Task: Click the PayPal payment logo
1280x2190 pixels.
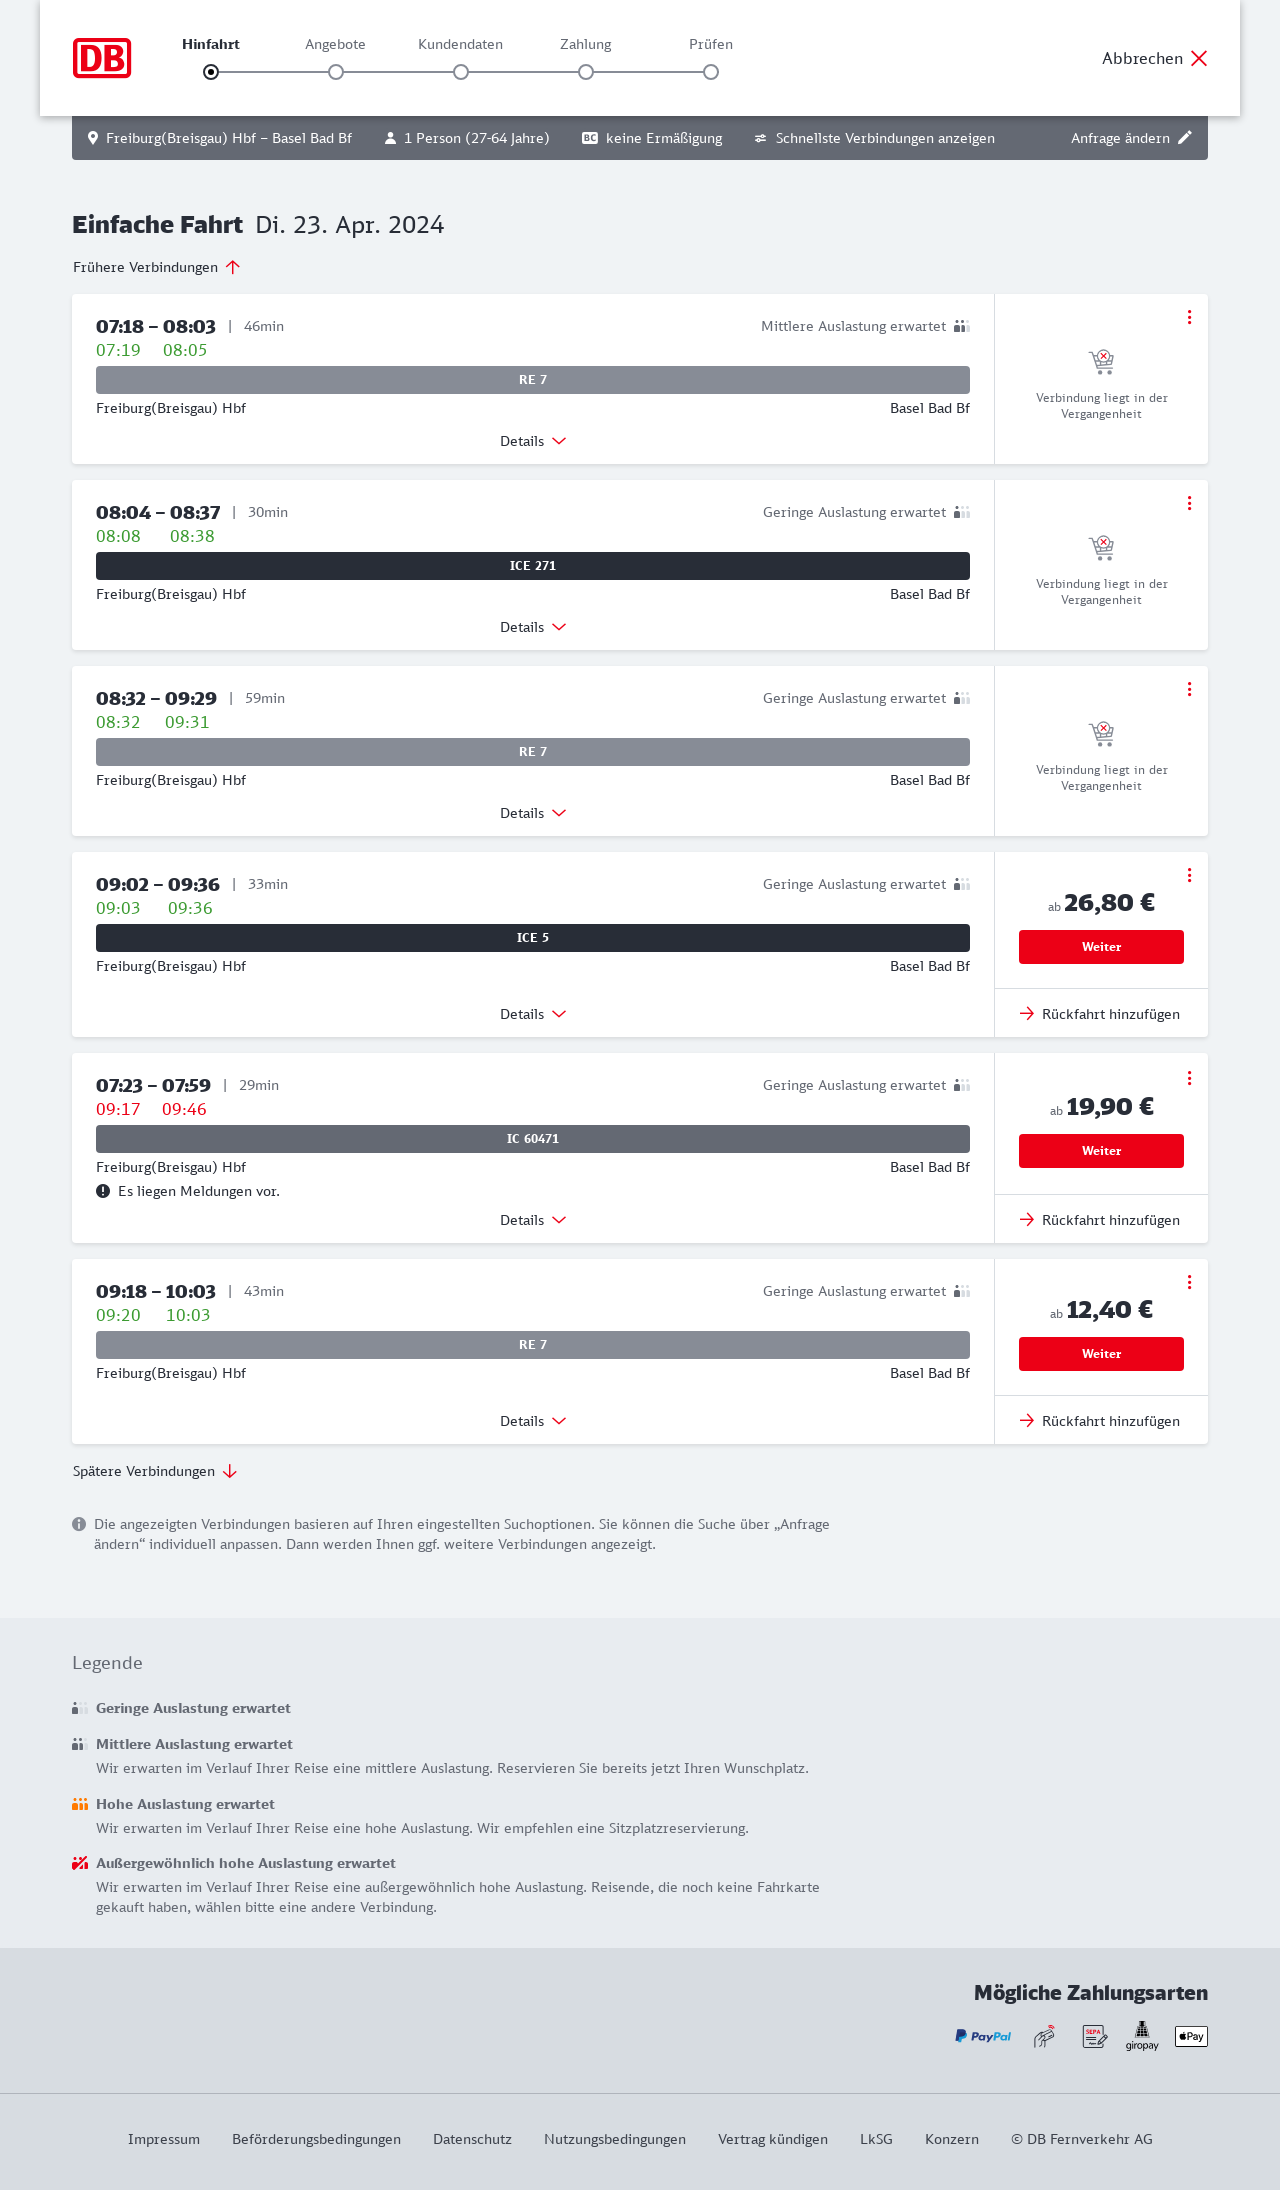Action: [x=983, y=2036]
